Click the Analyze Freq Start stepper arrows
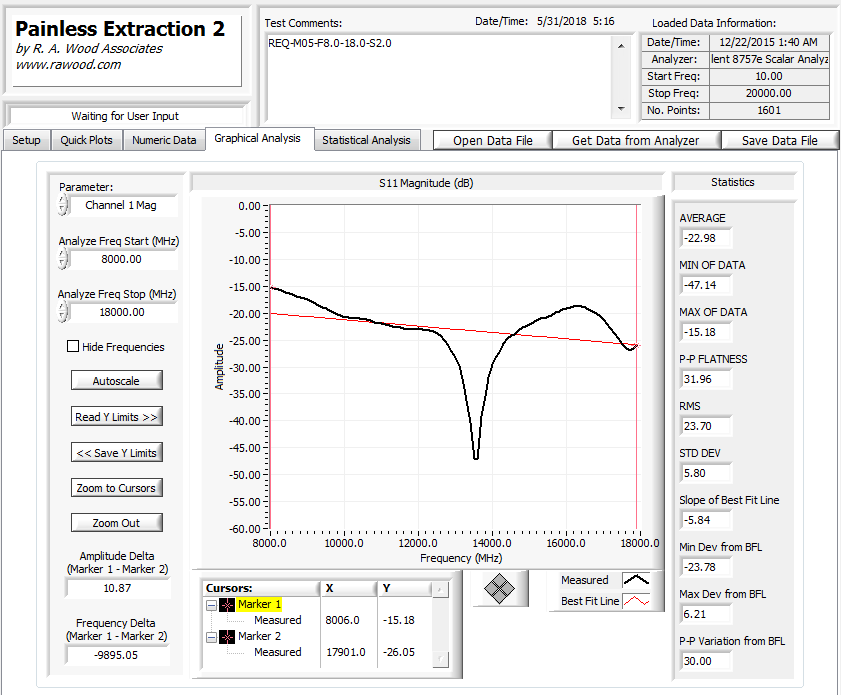This screenshot has width=841, height=695. (63, 259)
